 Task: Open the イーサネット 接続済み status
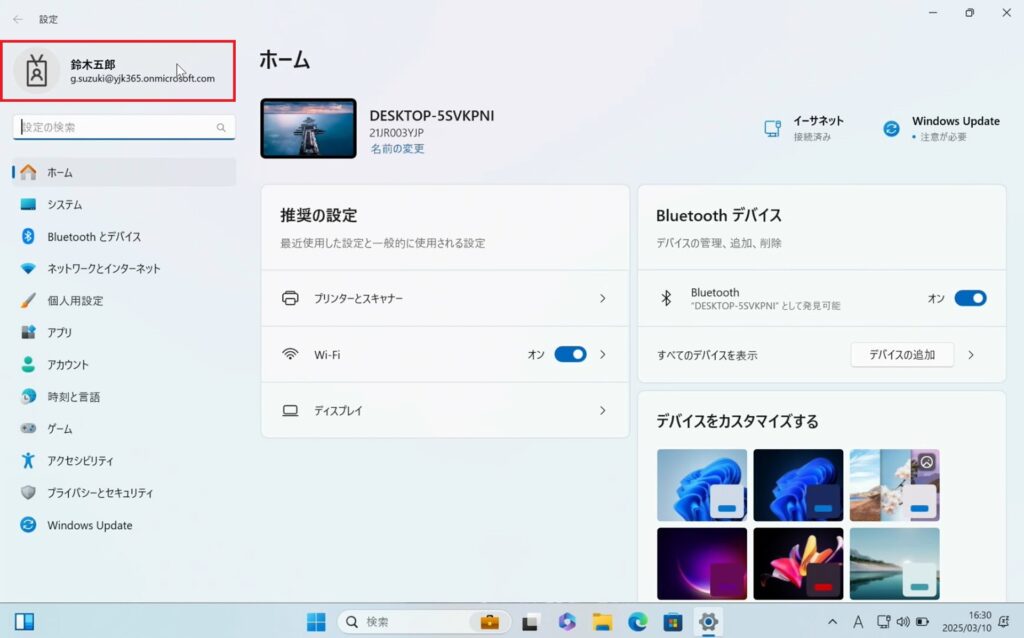[x=804, y=128]
